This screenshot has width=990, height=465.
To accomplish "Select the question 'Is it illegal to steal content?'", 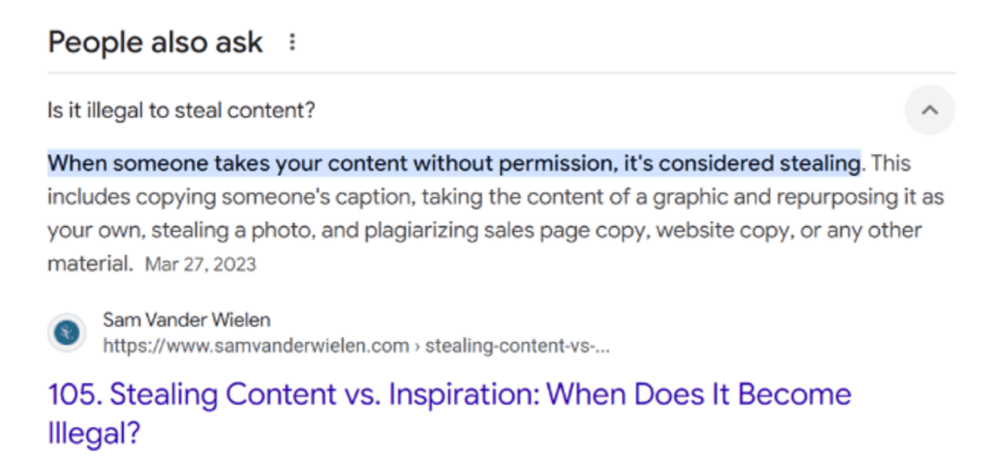I will tap(181, 111).
